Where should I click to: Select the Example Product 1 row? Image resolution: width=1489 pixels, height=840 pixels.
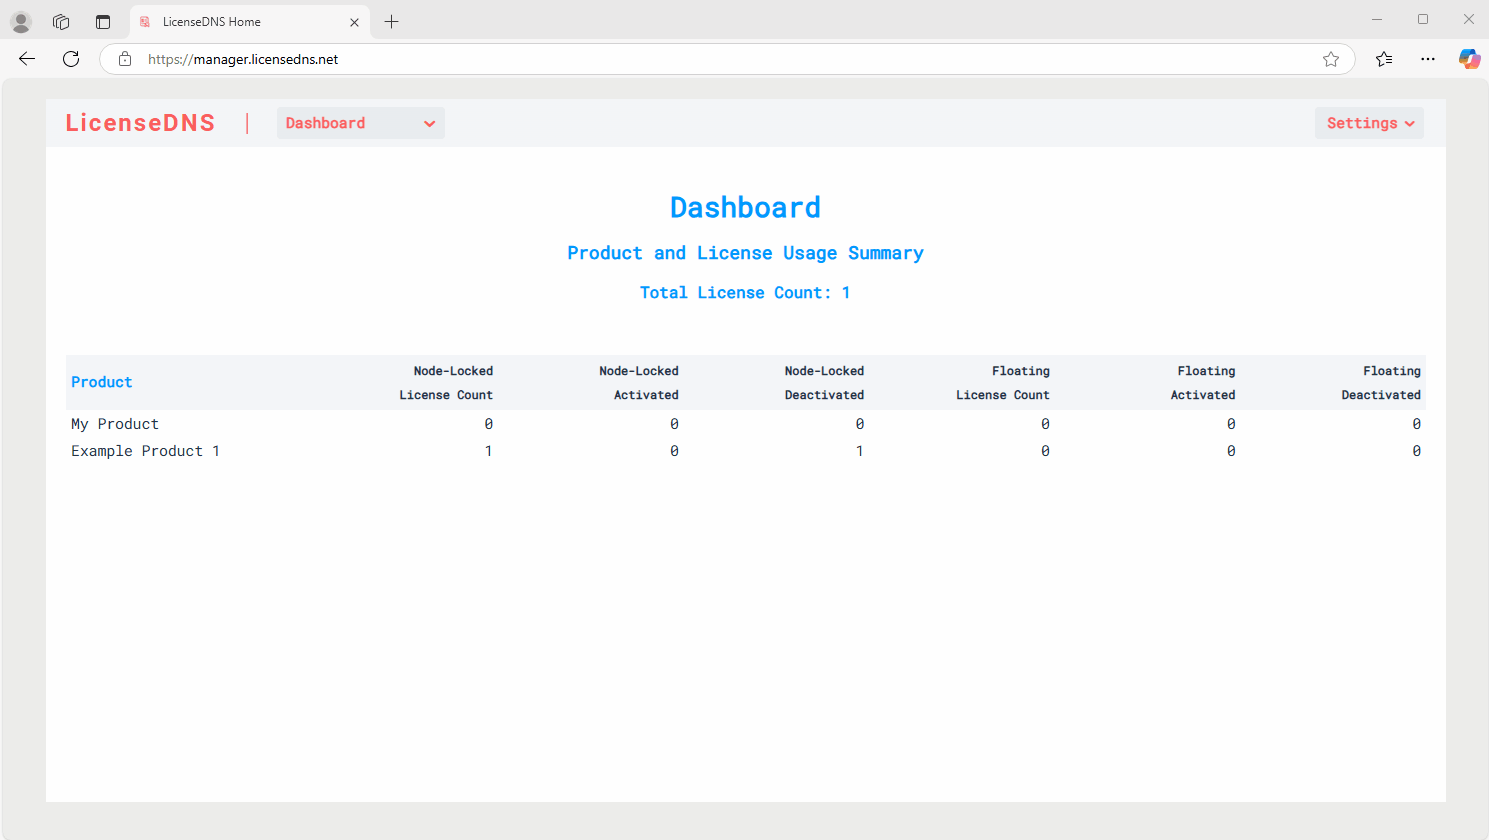coord(145,451)
